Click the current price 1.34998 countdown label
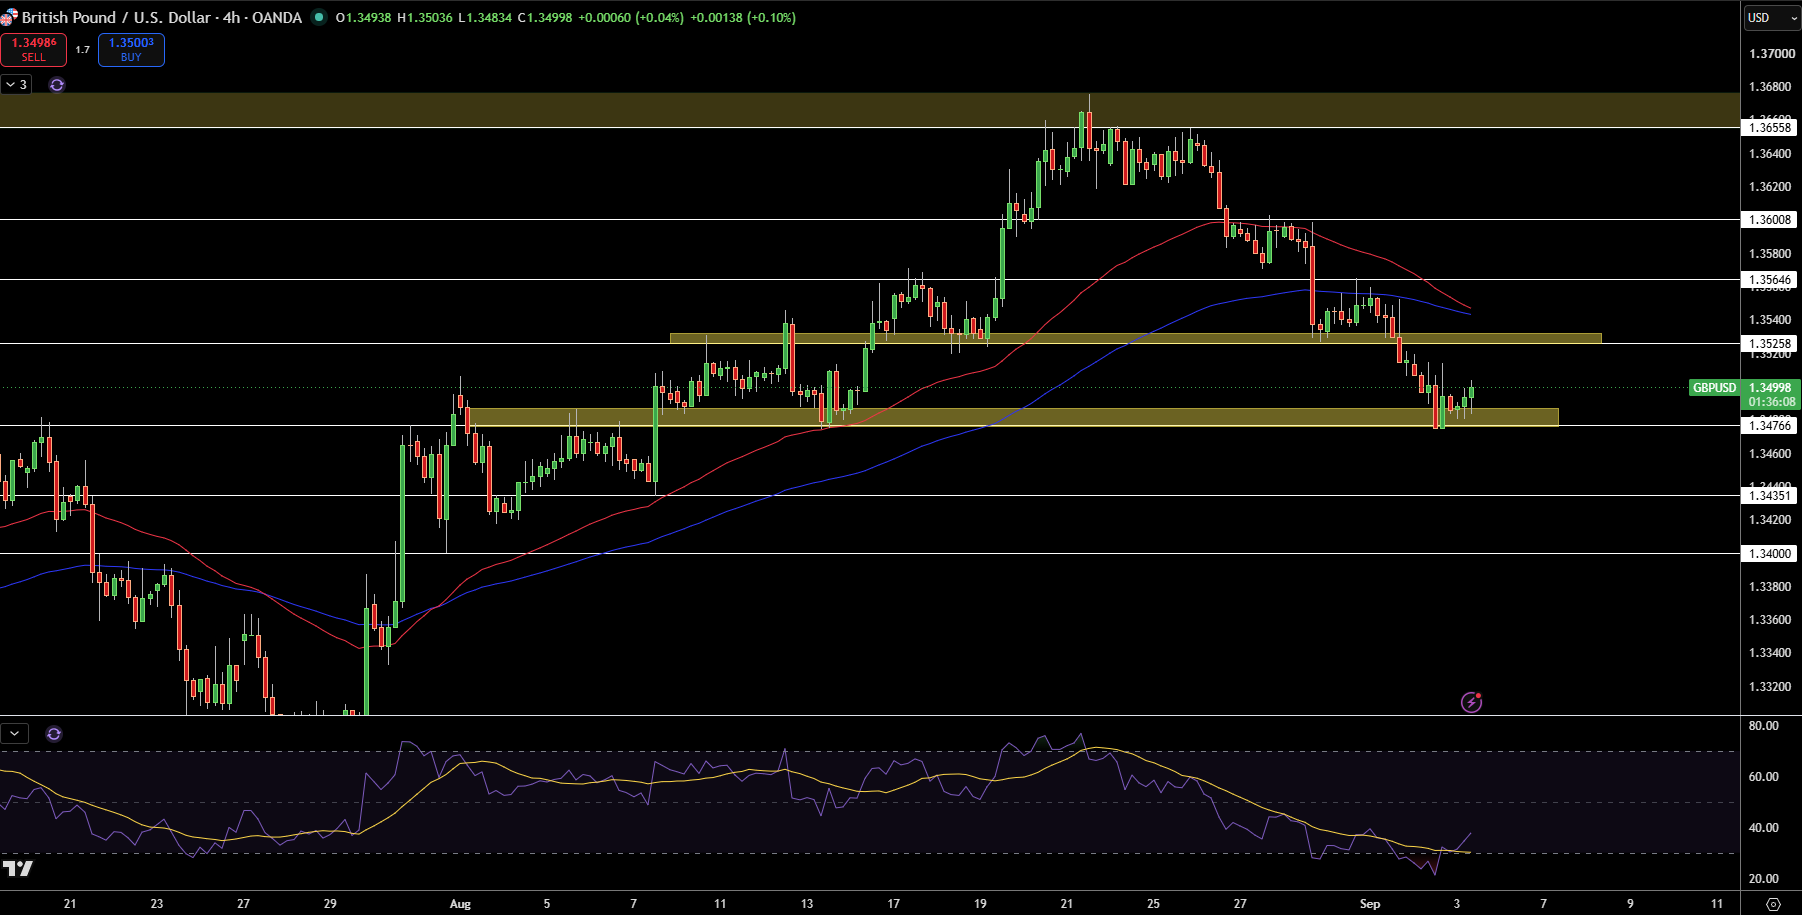 point(1771,394)
